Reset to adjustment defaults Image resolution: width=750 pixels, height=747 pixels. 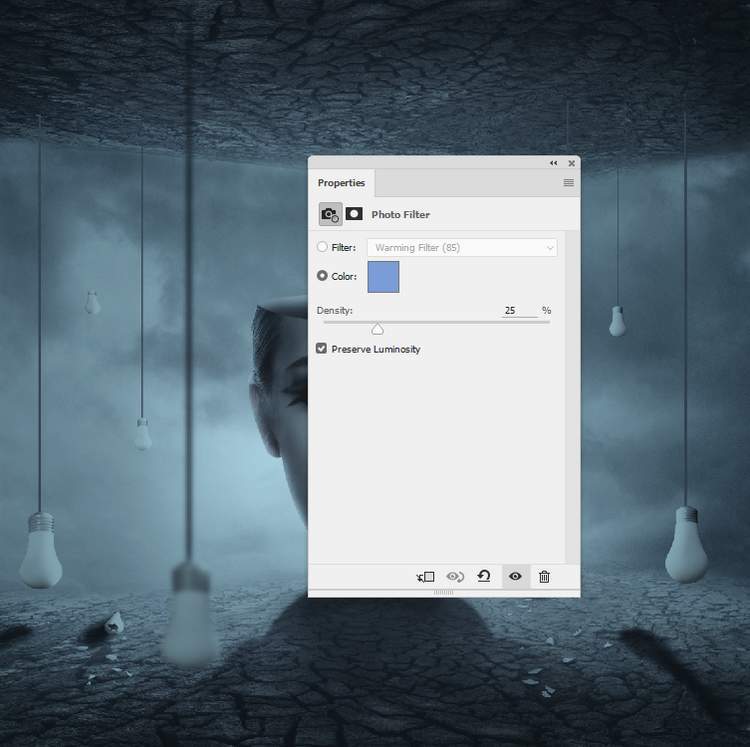pos(484,576)
